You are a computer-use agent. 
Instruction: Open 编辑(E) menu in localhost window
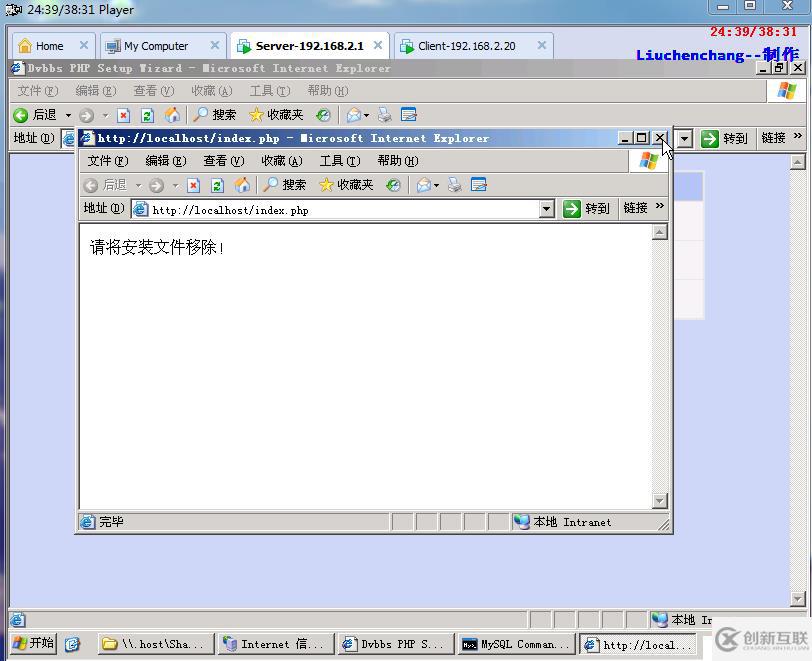click(166, 161)
